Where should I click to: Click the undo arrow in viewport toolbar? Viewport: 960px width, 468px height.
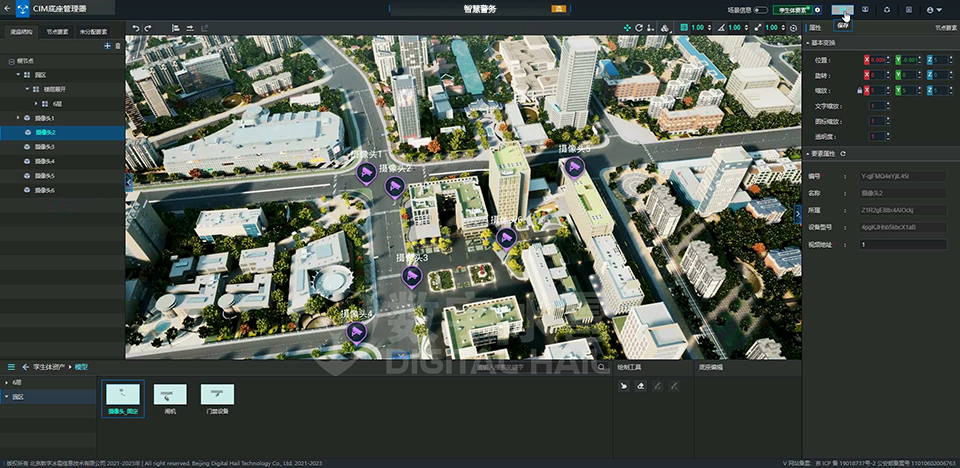click(136, 27)
